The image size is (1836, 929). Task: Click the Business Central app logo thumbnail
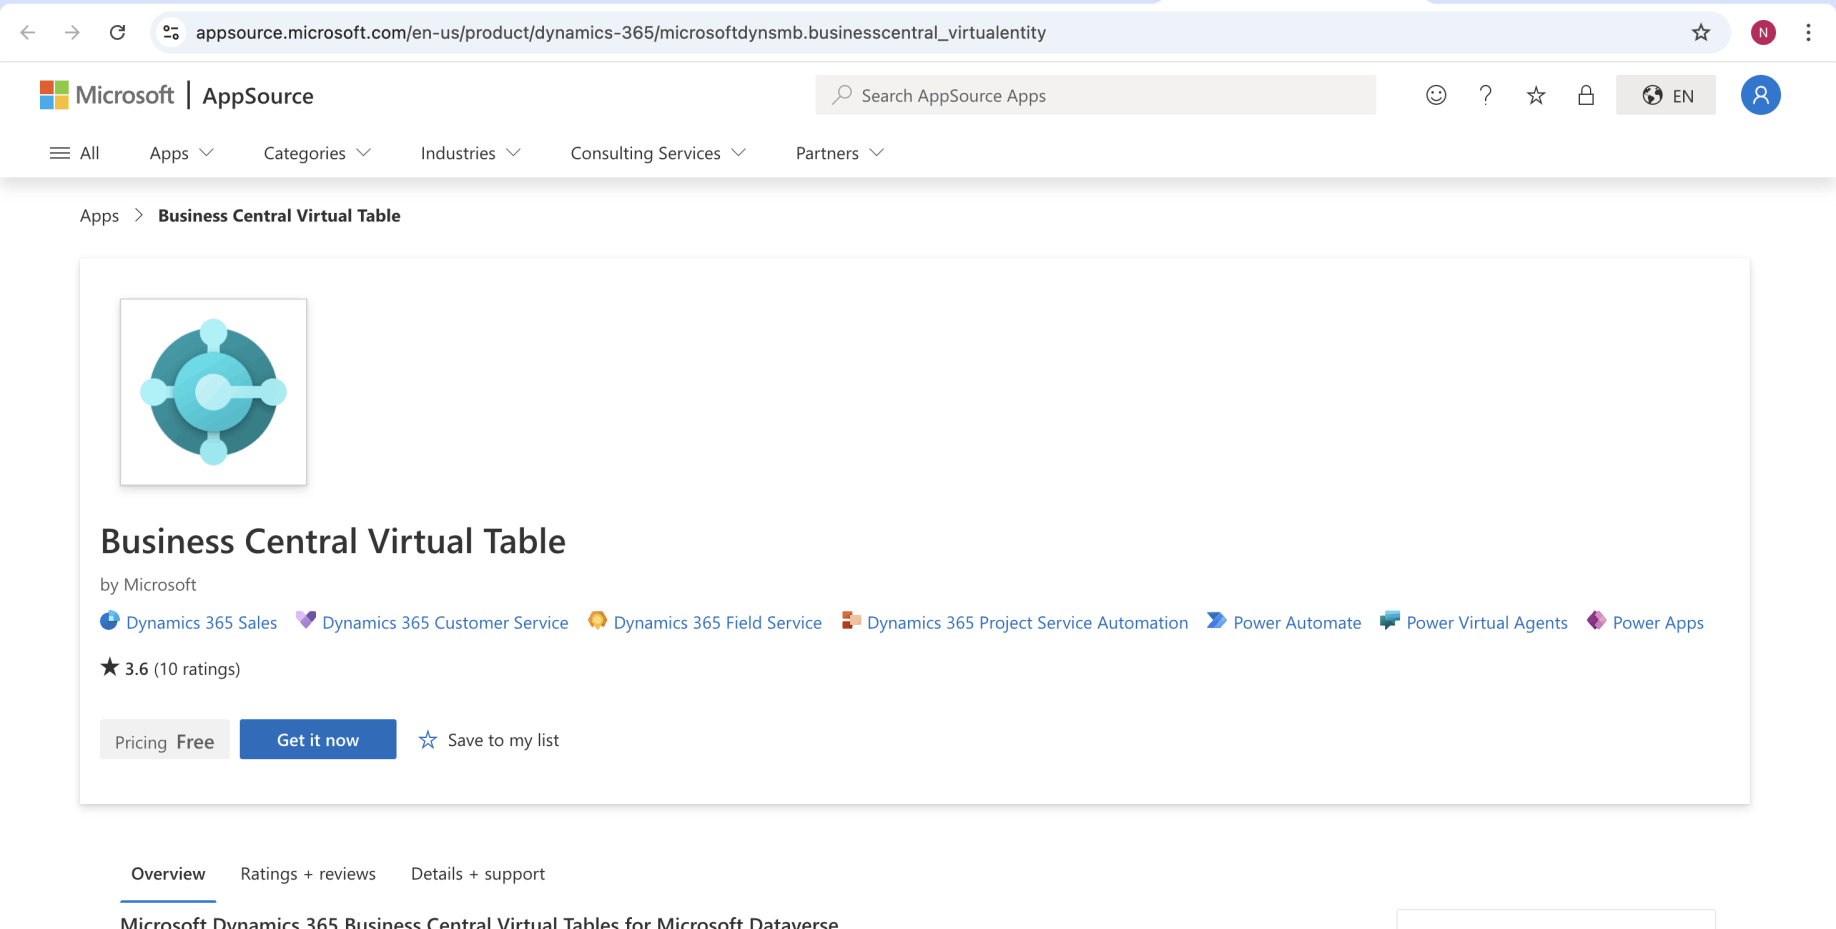click(x=213, y=392)
